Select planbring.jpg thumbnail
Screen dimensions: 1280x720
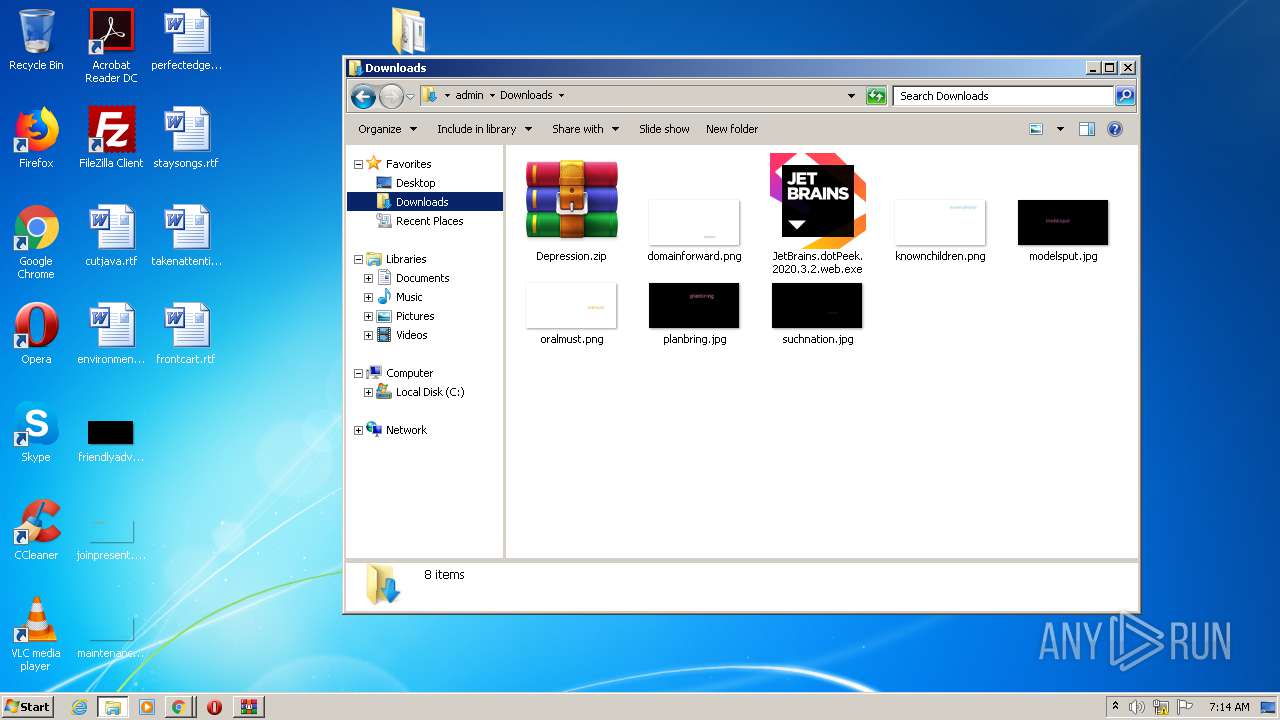[694, 314]
